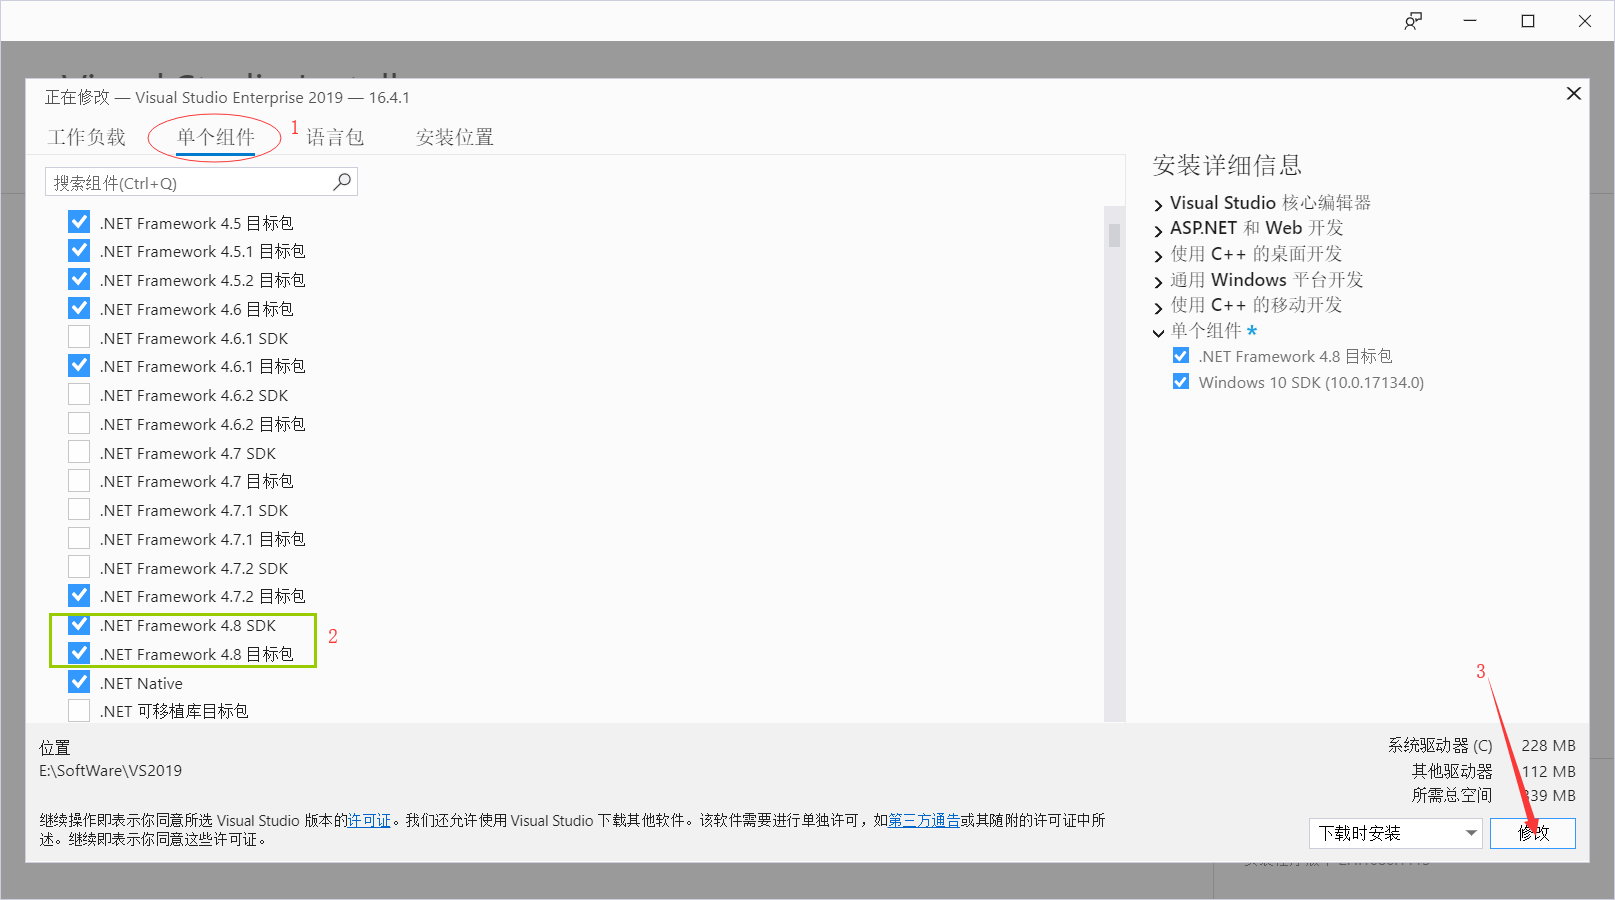
Task: Disable the .NET Native component
Action: pyautogui.click(x=79, y=681)
